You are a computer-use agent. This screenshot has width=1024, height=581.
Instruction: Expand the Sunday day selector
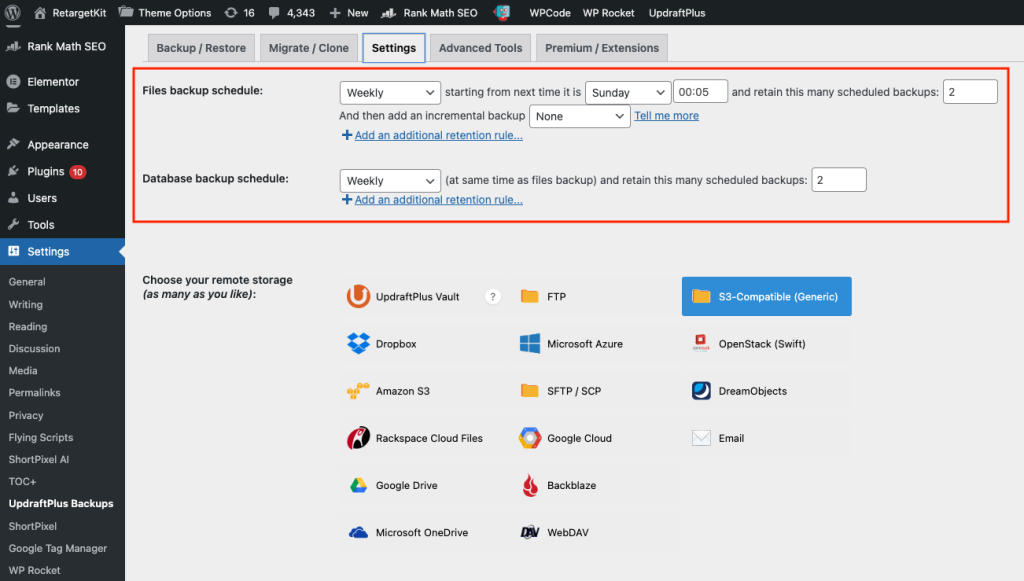pos(628,93)
